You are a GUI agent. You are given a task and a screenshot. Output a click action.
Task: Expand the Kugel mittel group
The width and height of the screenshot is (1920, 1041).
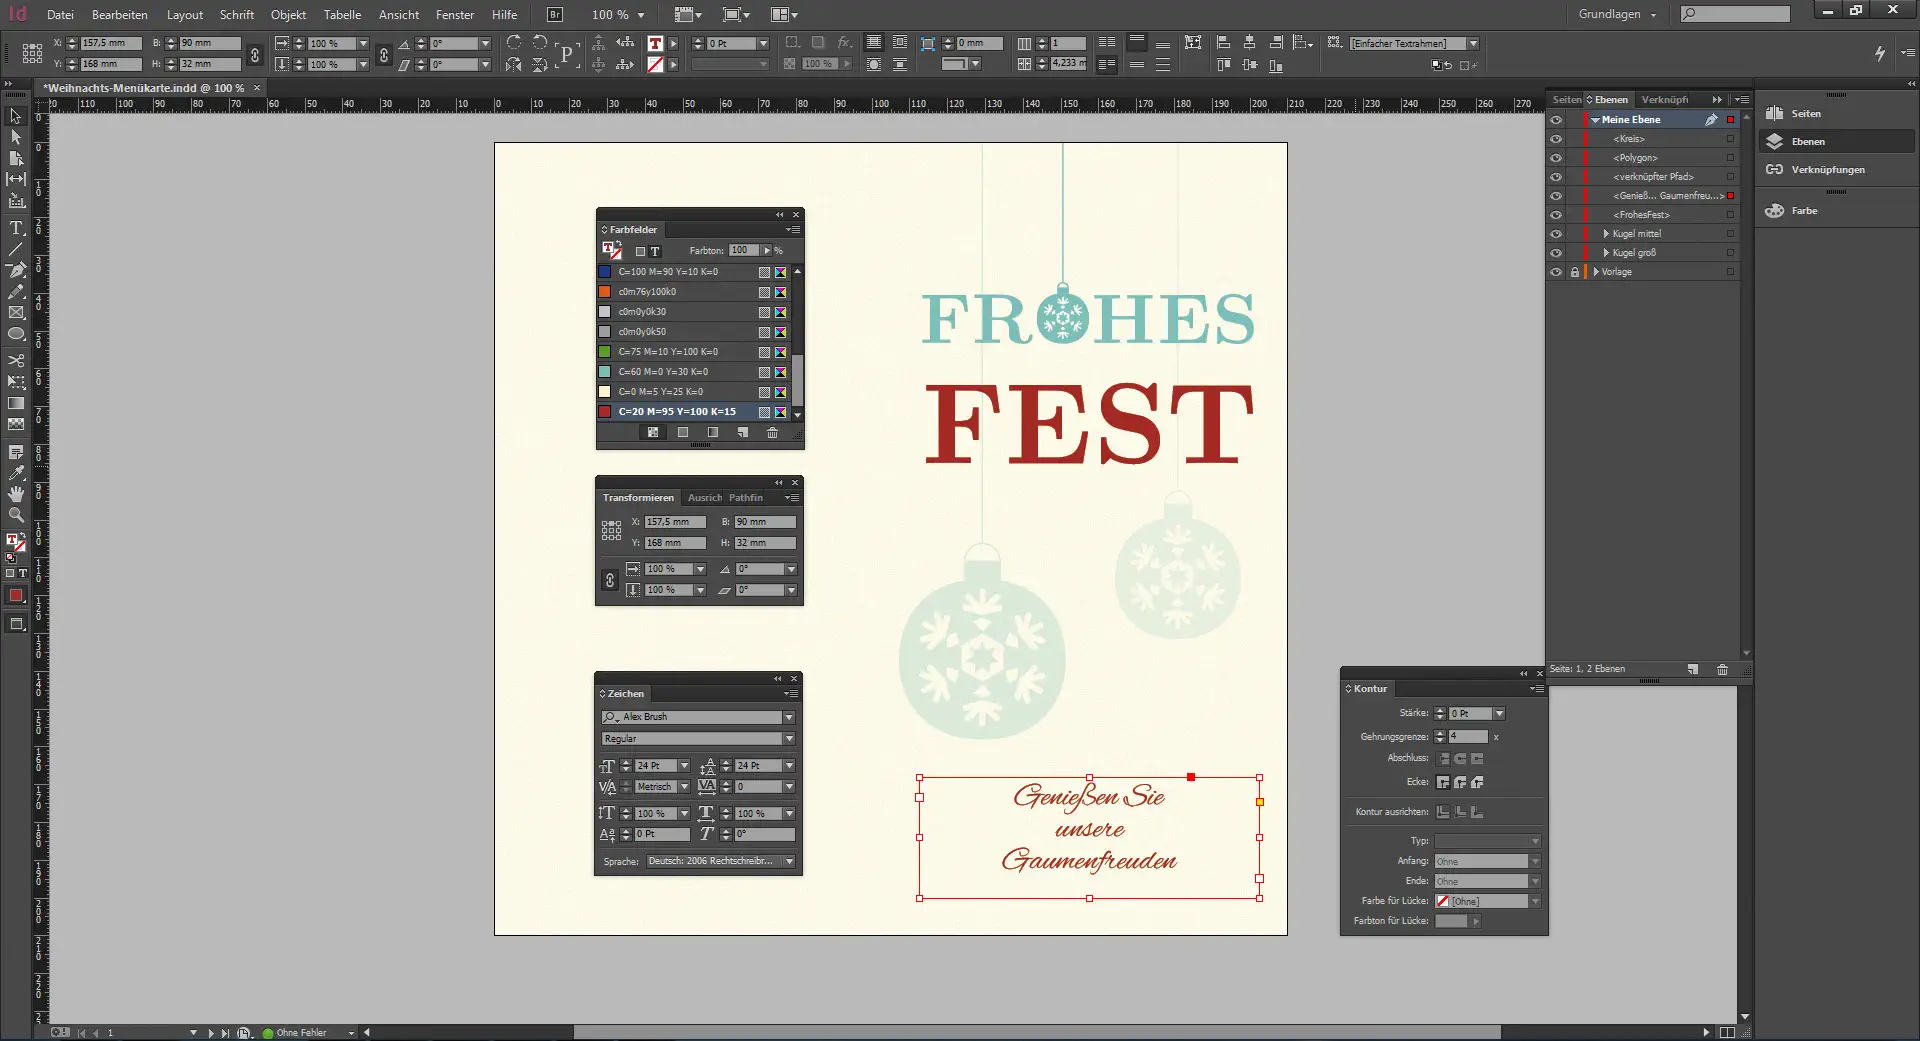[1606, 234]
